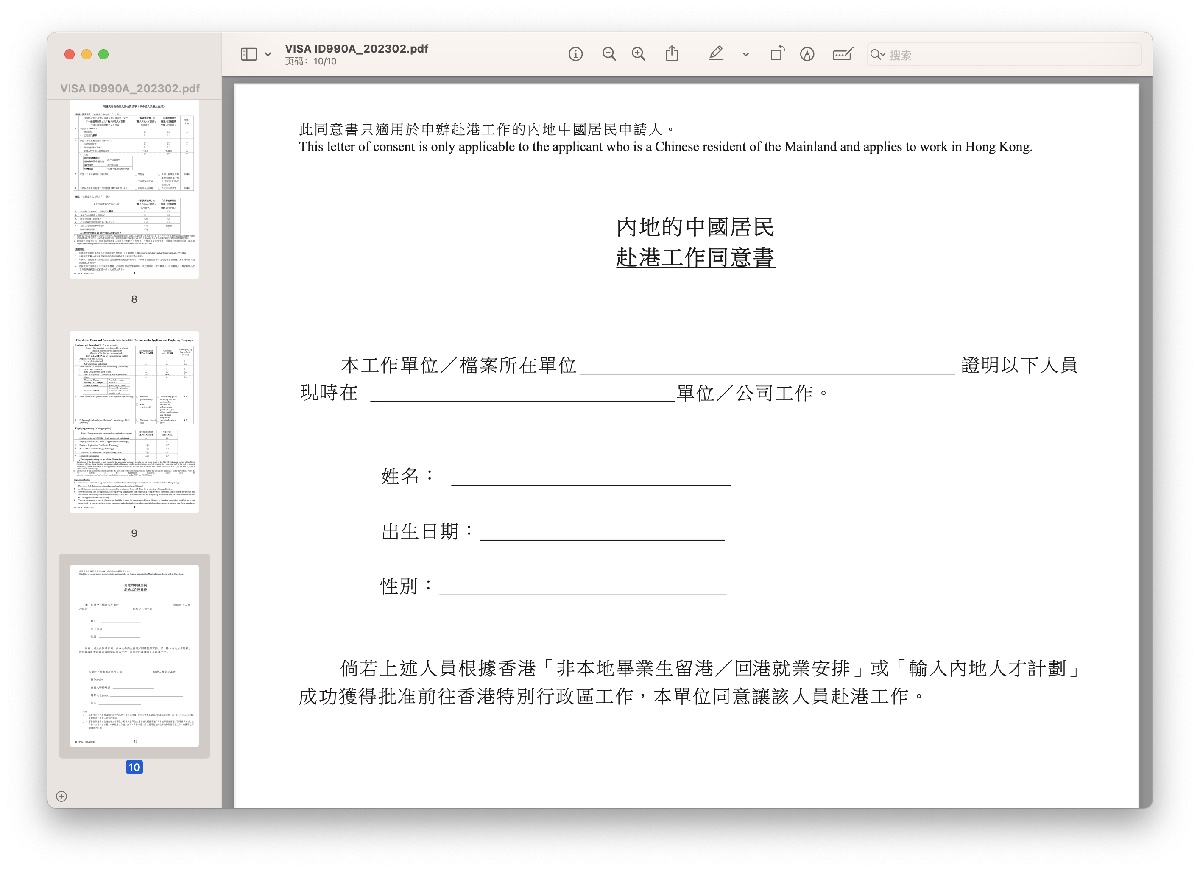Select the page 8 thumbnail
This screenshot has width=1200, height=871.
pos(134,189)
